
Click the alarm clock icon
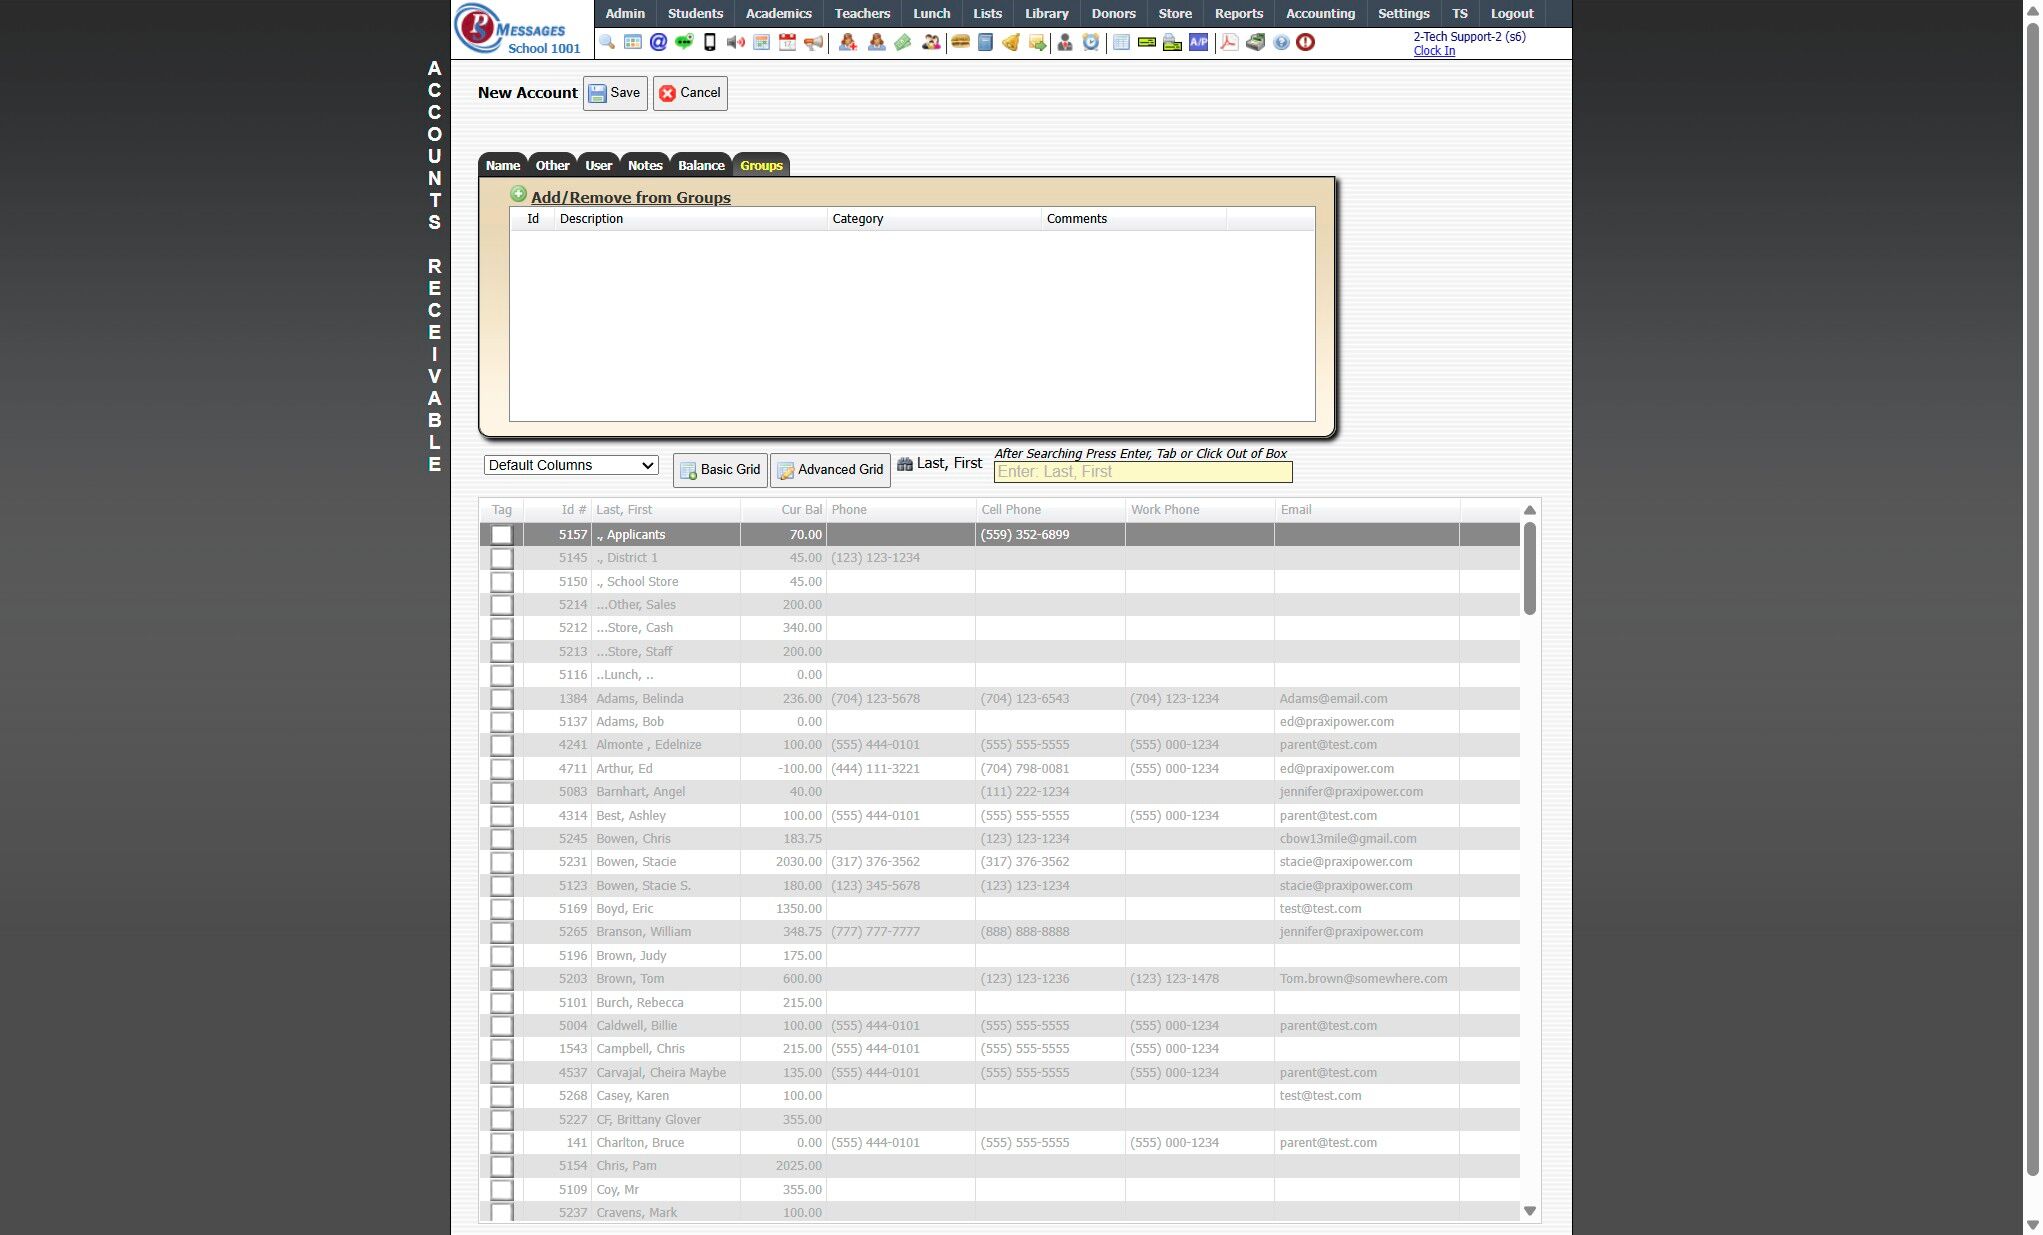coord(1091,42)
